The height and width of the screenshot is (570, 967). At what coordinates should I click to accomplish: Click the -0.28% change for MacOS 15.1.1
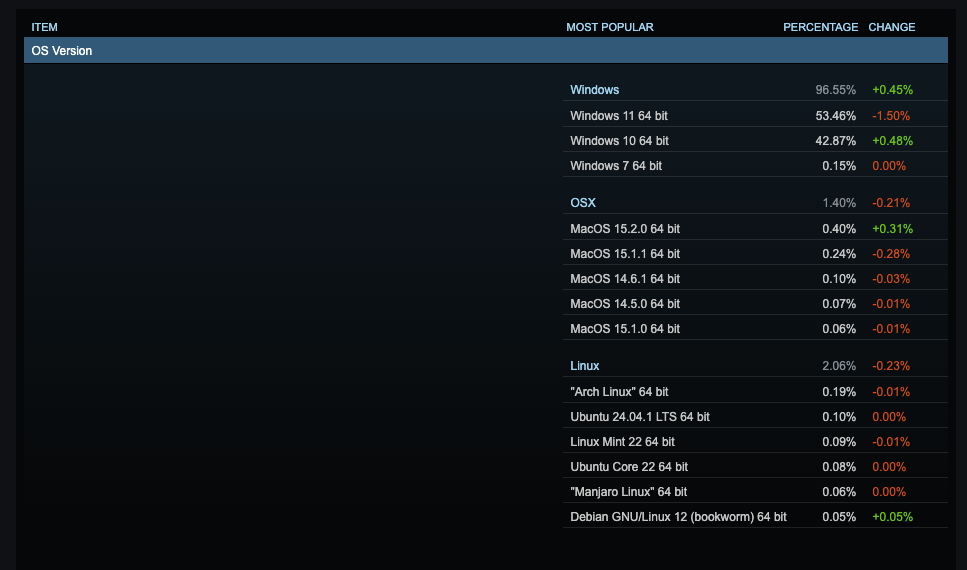point(891,254)
